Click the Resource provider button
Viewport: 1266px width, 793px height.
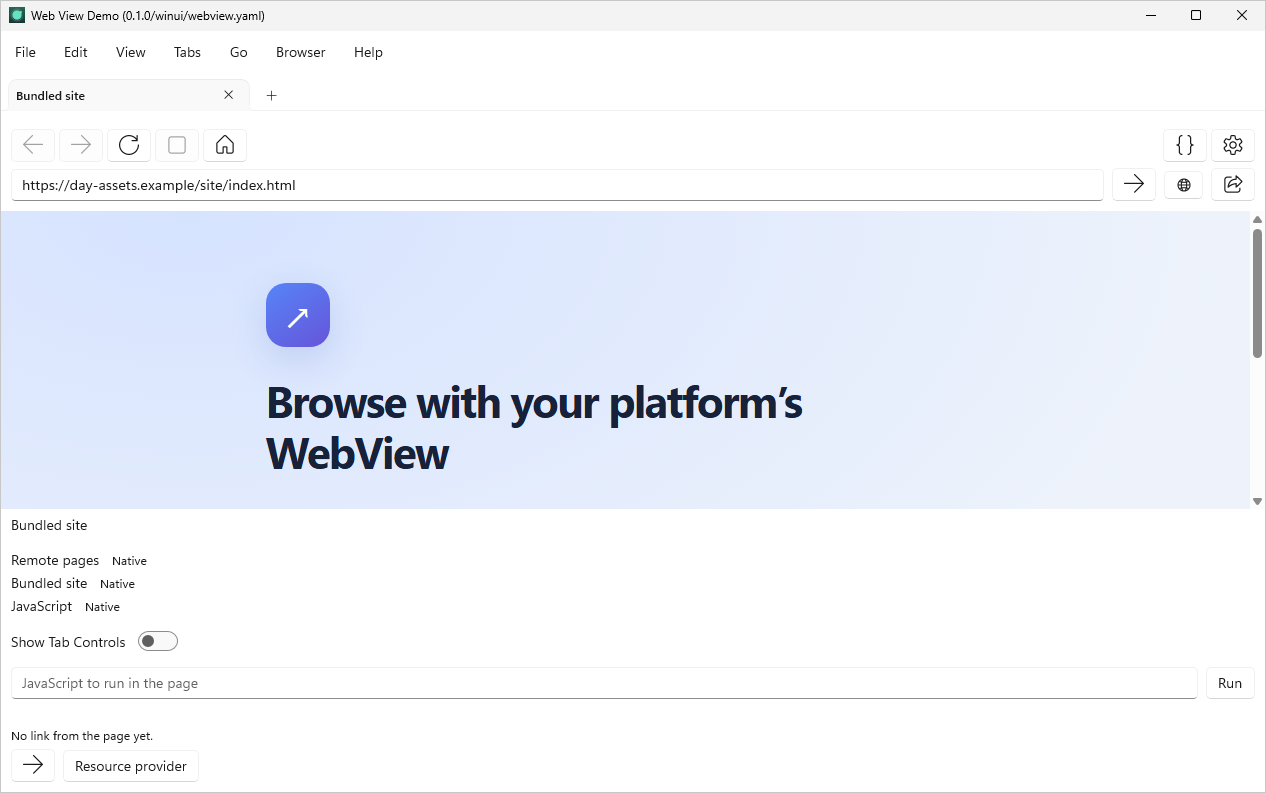[131, 766]
